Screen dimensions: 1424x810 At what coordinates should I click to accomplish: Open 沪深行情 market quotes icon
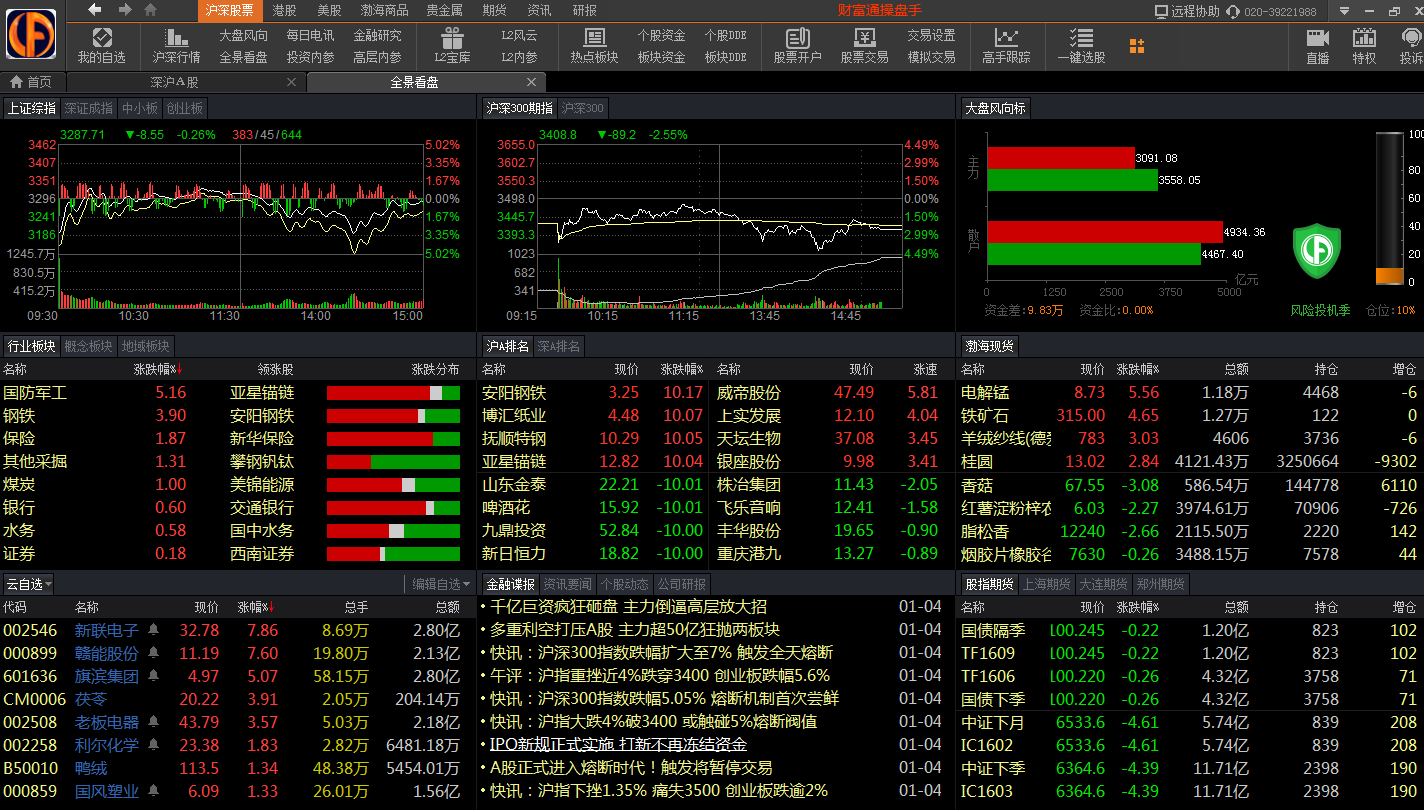[x=176, y=39]
